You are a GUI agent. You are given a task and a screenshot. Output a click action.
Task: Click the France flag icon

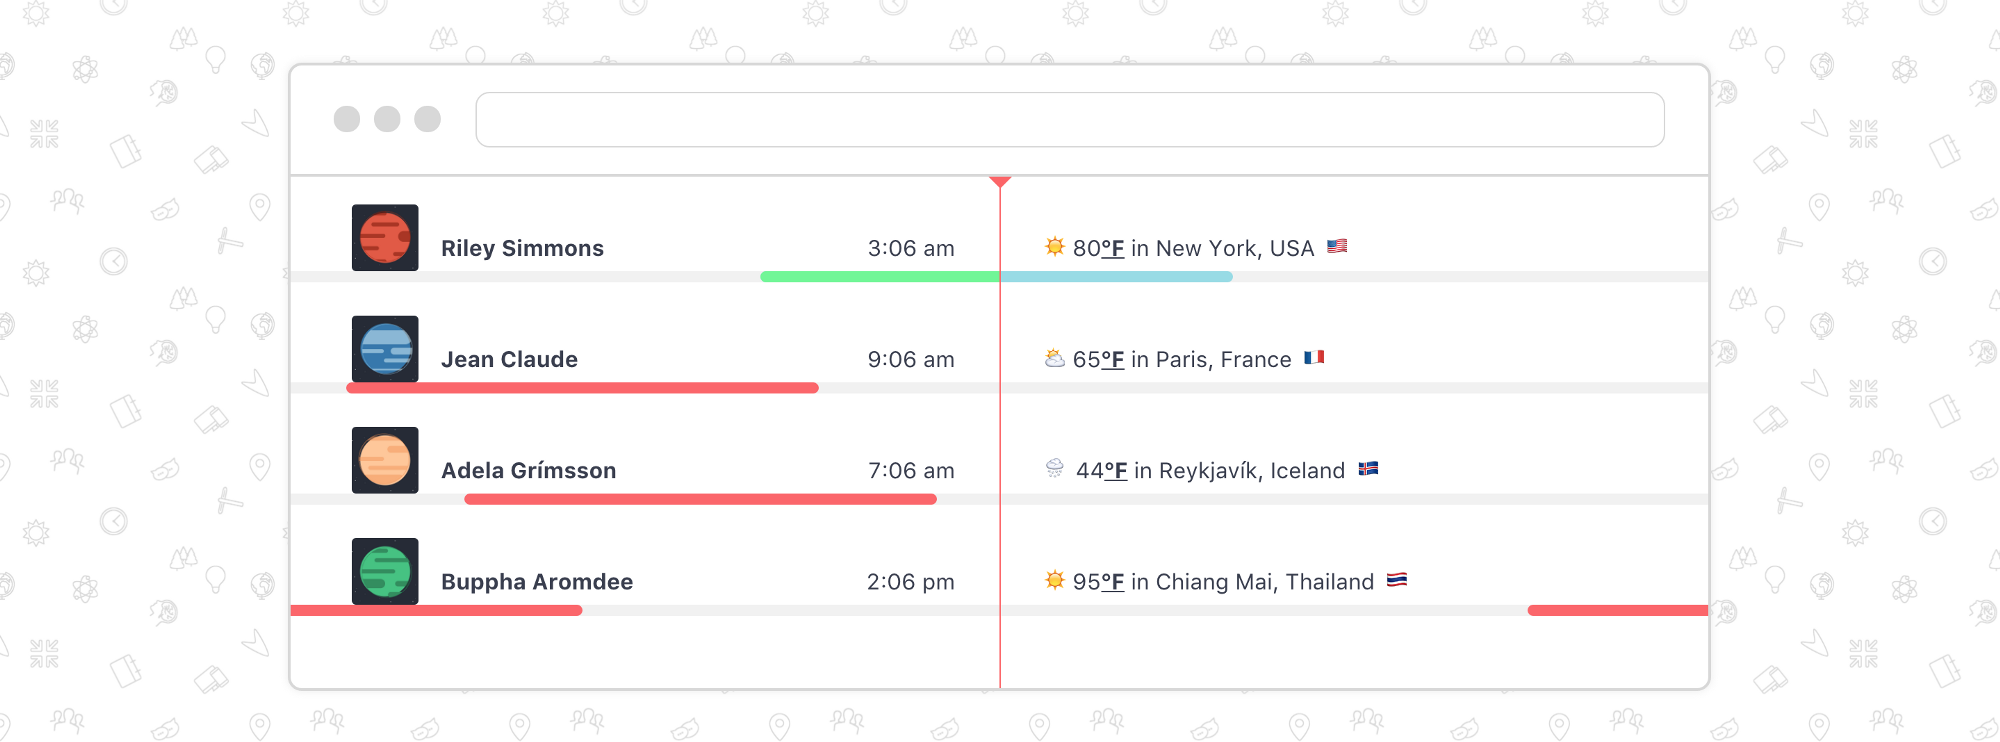pyautogui.click(x=1314, y=357)
